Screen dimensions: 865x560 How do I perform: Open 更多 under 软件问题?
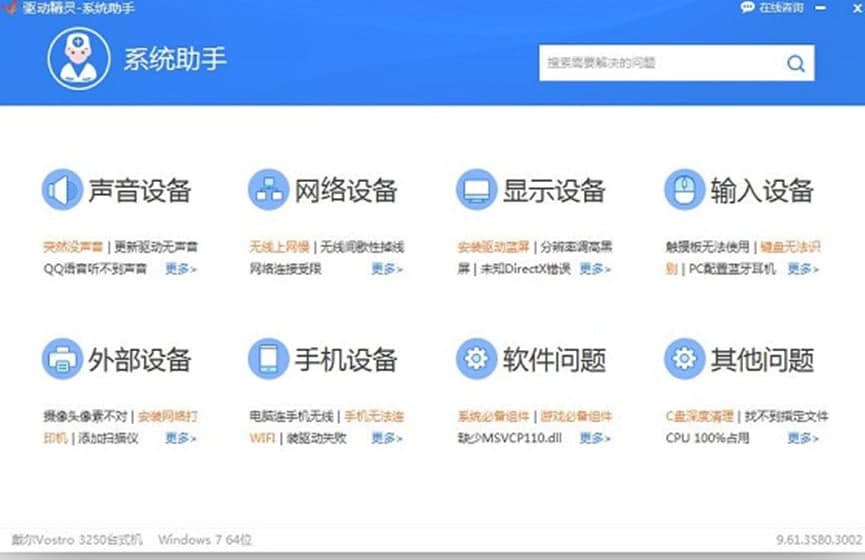click(x=595, y=438)
